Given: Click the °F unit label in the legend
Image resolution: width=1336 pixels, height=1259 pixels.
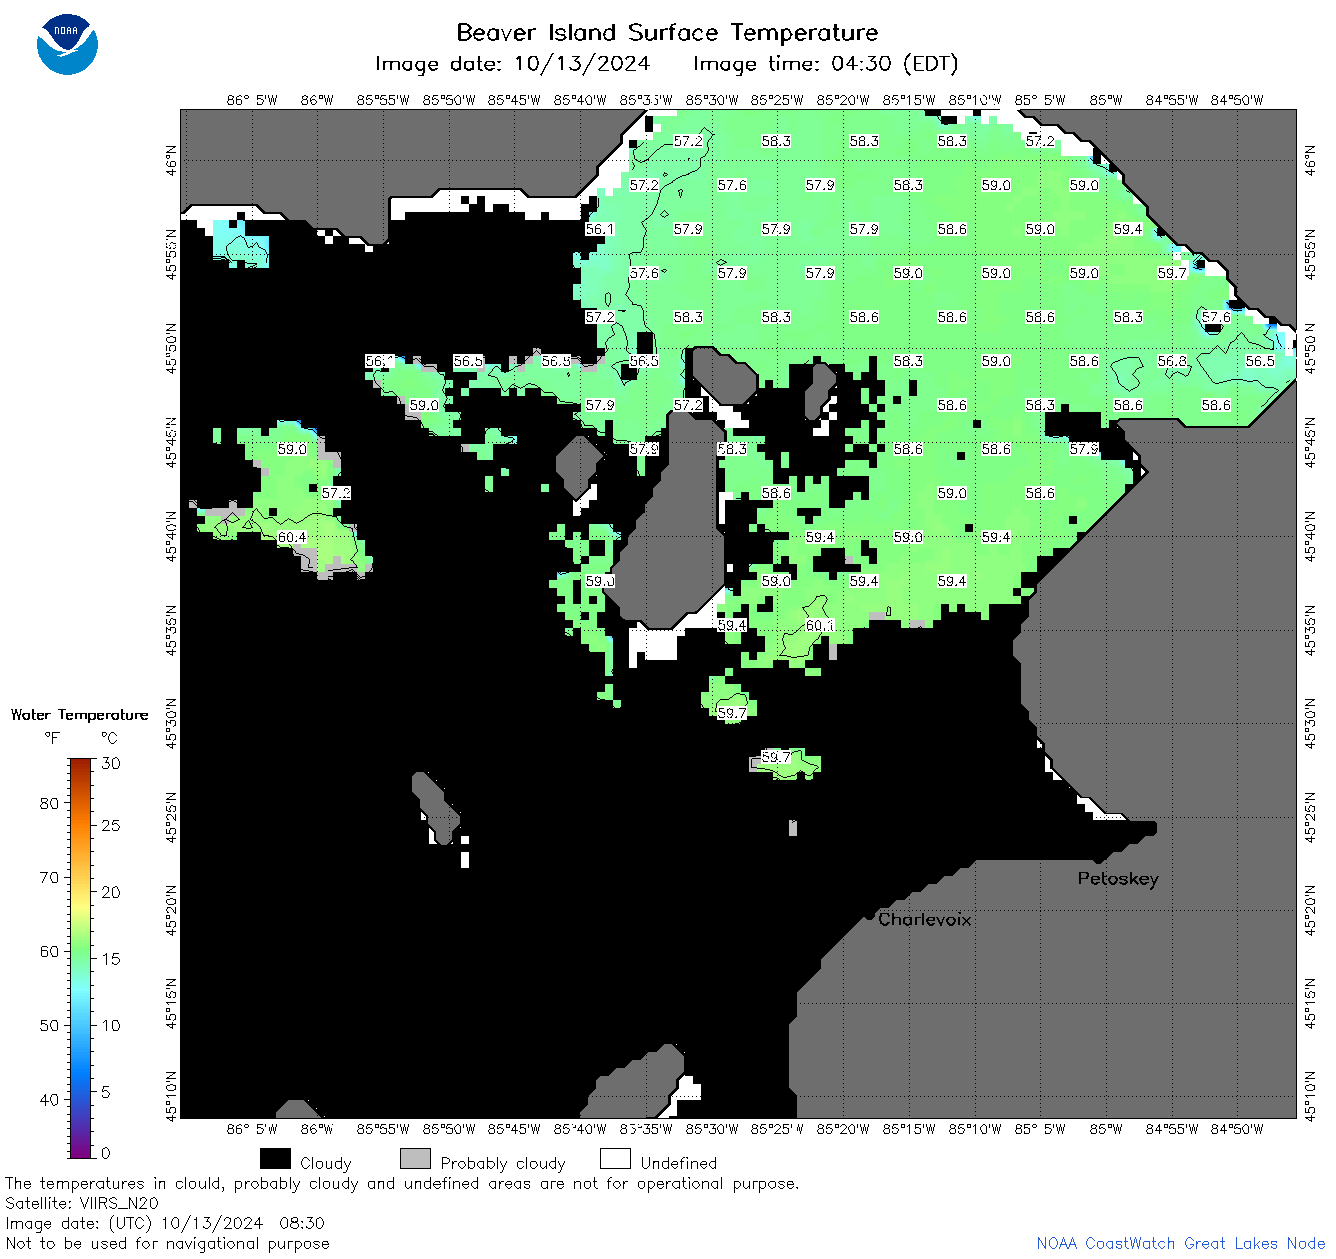Looking at the screenshot, I should coord(52,738).
